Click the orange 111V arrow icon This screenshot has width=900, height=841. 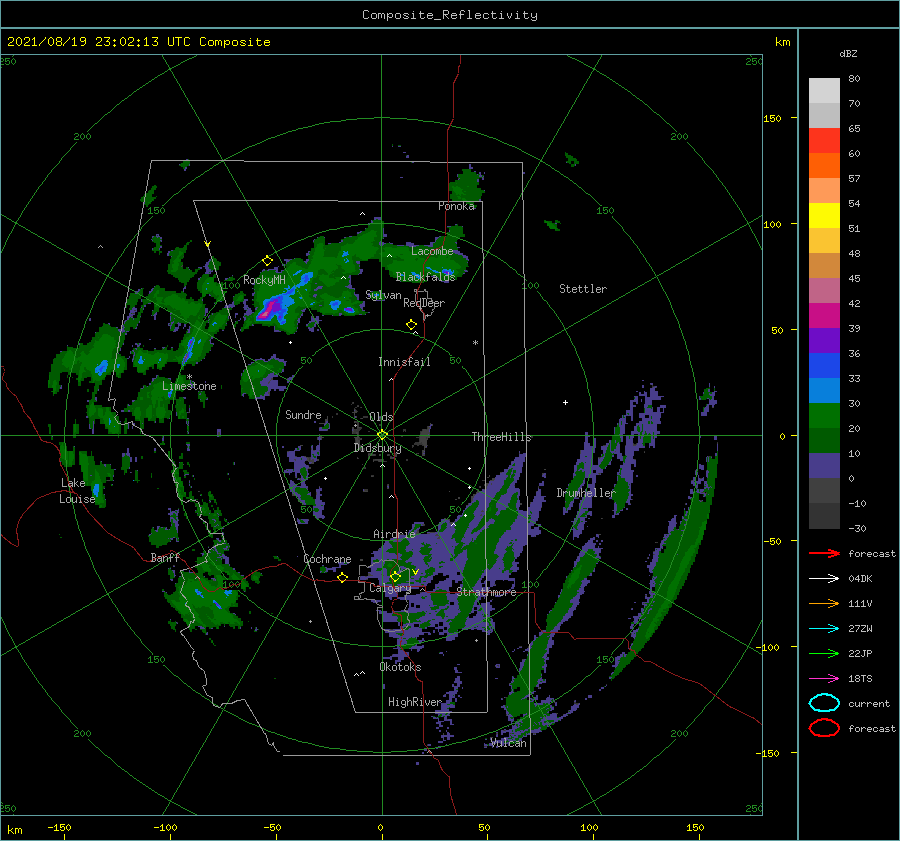point(824,603)
